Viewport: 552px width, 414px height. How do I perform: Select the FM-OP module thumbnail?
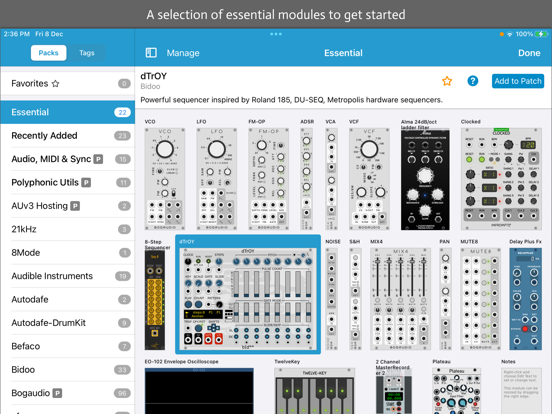tap(269, 179)
